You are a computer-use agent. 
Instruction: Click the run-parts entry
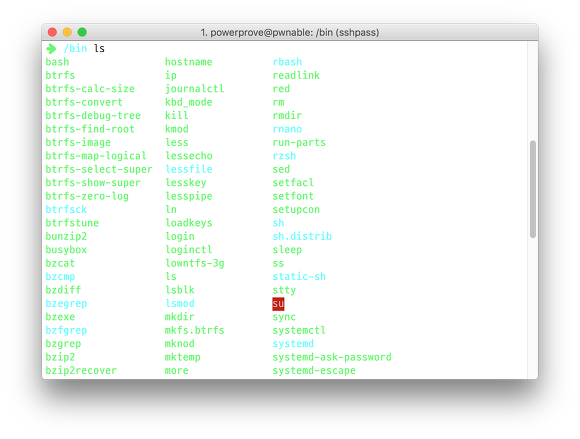[x=299, y=142]
